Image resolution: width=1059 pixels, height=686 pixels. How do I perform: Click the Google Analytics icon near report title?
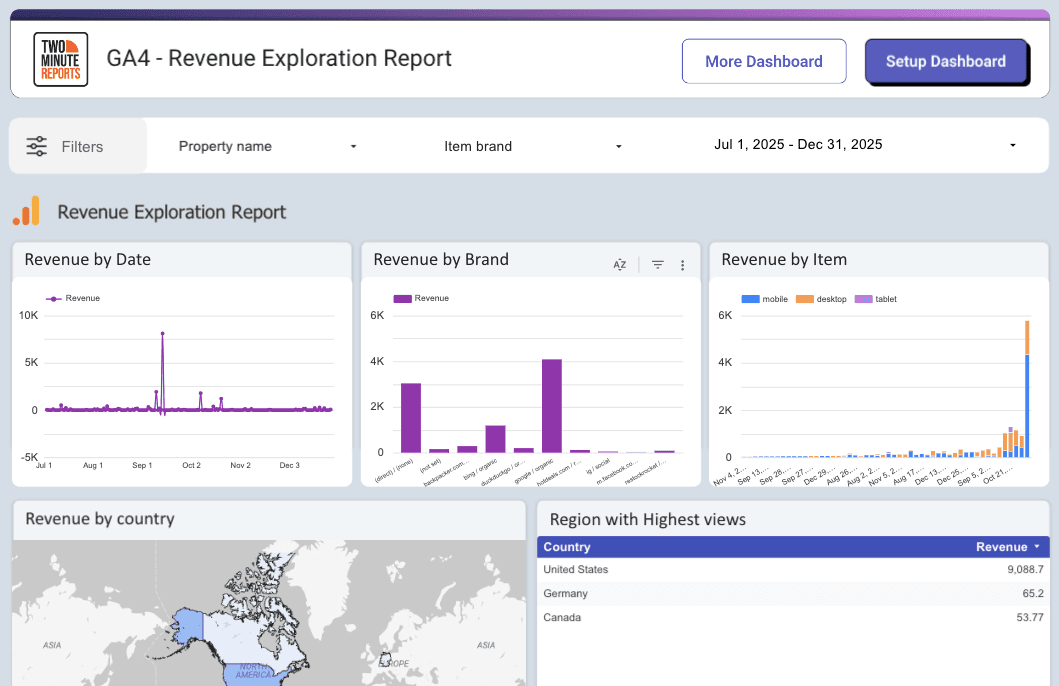tap(26, 211)
